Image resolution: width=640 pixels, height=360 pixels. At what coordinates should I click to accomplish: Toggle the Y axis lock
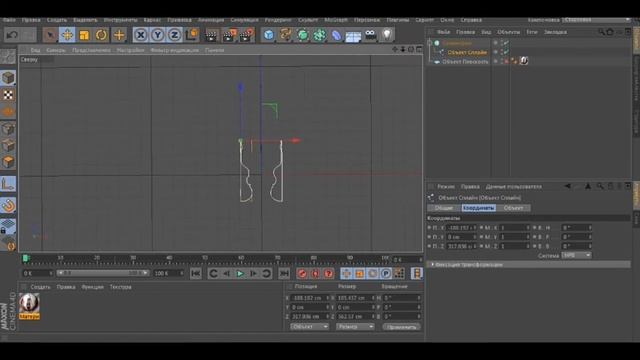pos(158,35)
